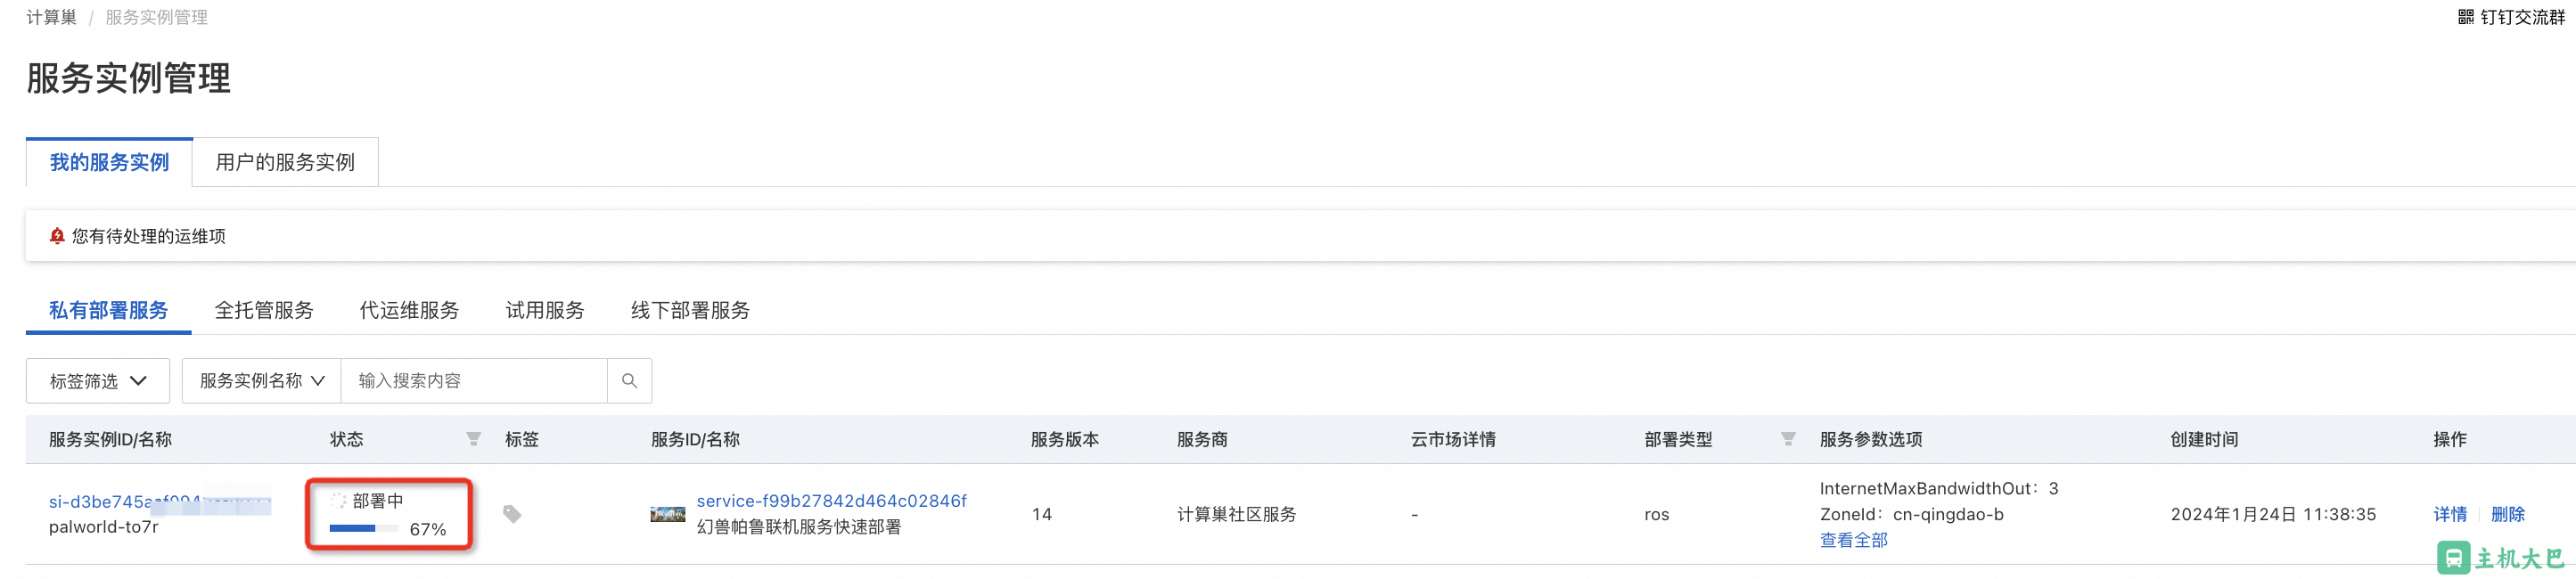Viewport: 2576px width, 579px height.
Task: Click the deploying spinner status icon
Action: 338,501
